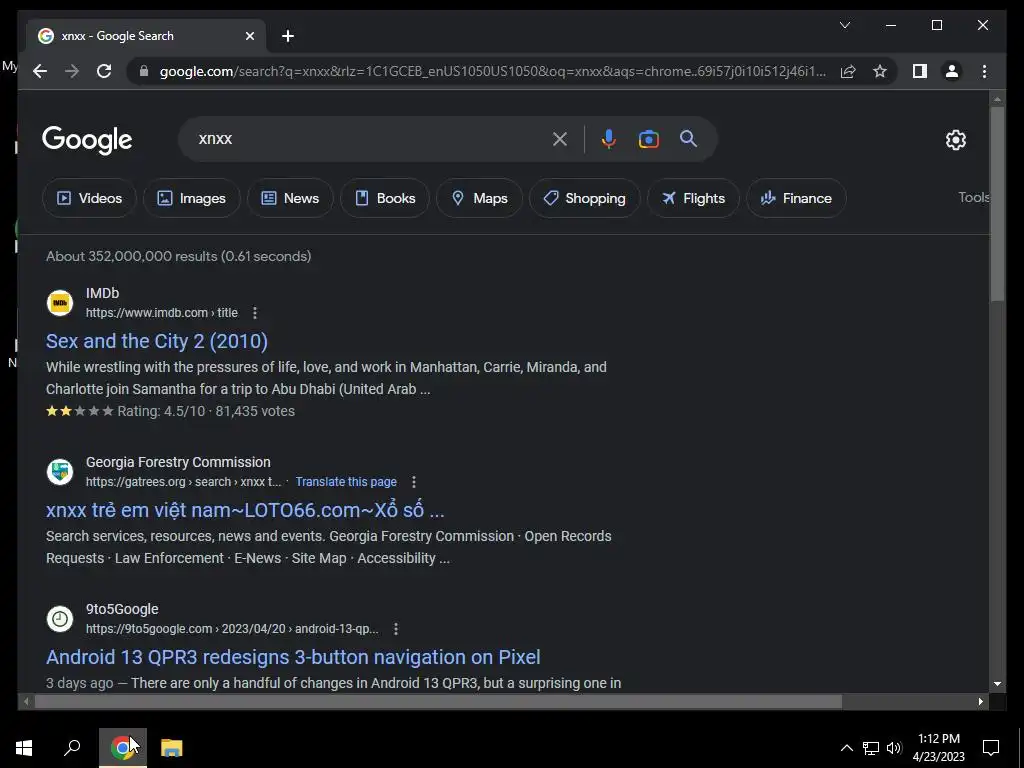
Task: Open the Windows Start menu
Action: (x=24, y=748)
